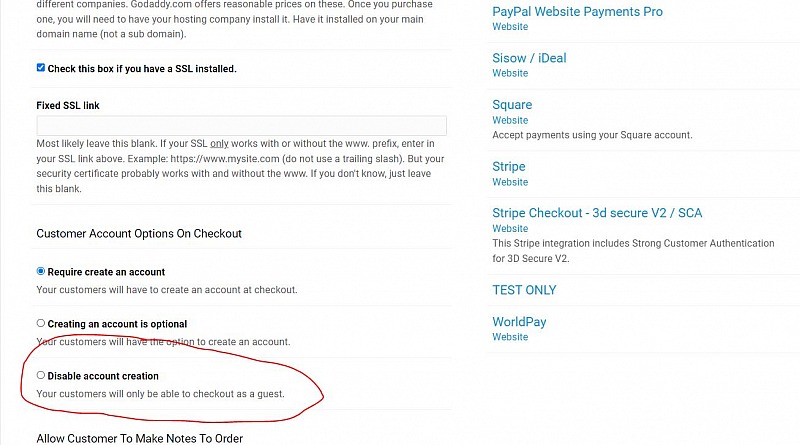Open the Stripe payment gateway
The image size is (800, 445).
tap(509, 166)
